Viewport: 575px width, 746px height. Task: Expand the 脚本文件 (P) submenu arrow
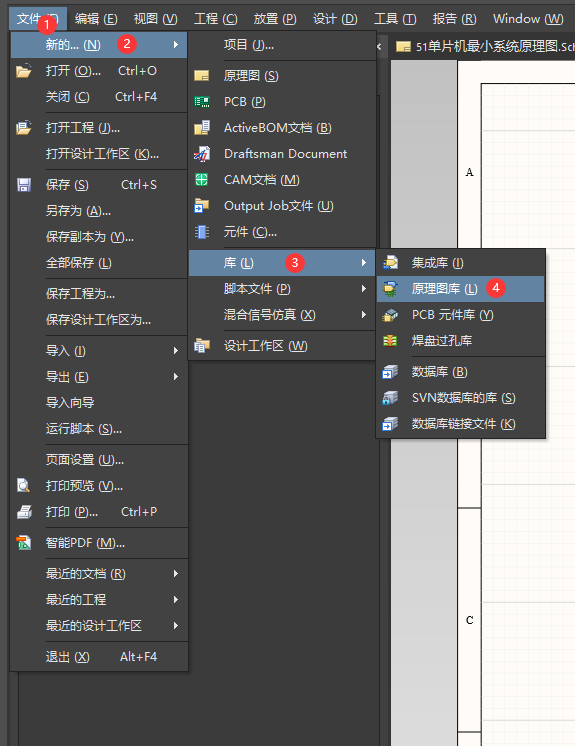[x=364, y=288]
